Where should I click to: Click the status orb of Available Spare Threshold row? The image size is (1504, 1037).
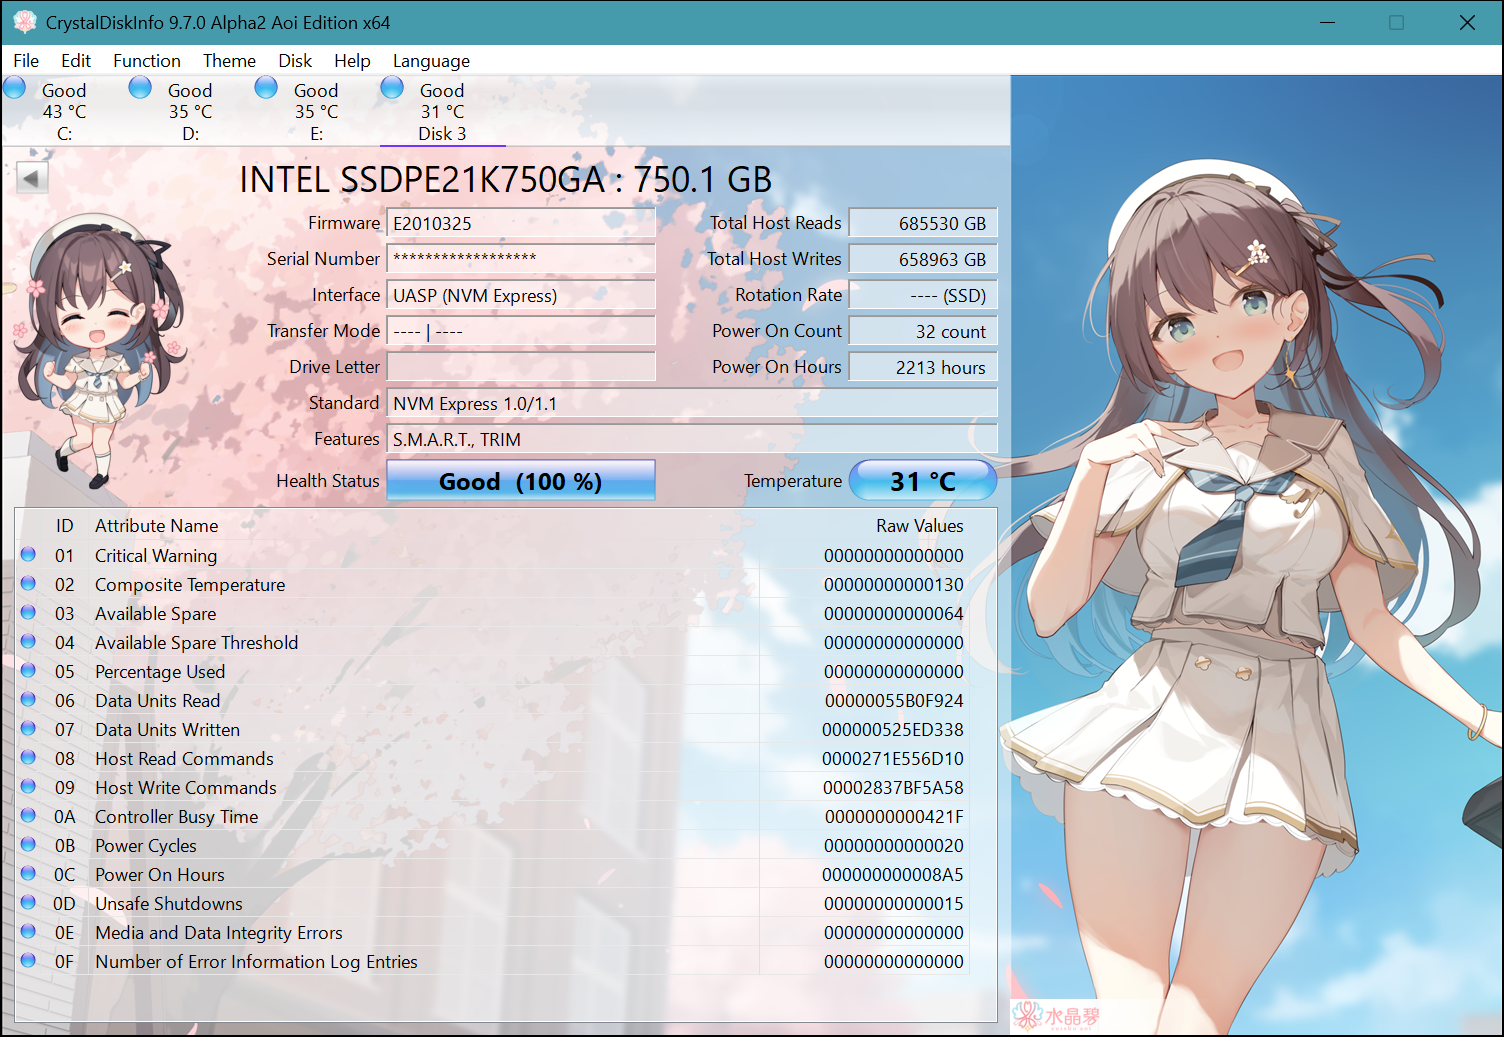click(x=28, y=641)
